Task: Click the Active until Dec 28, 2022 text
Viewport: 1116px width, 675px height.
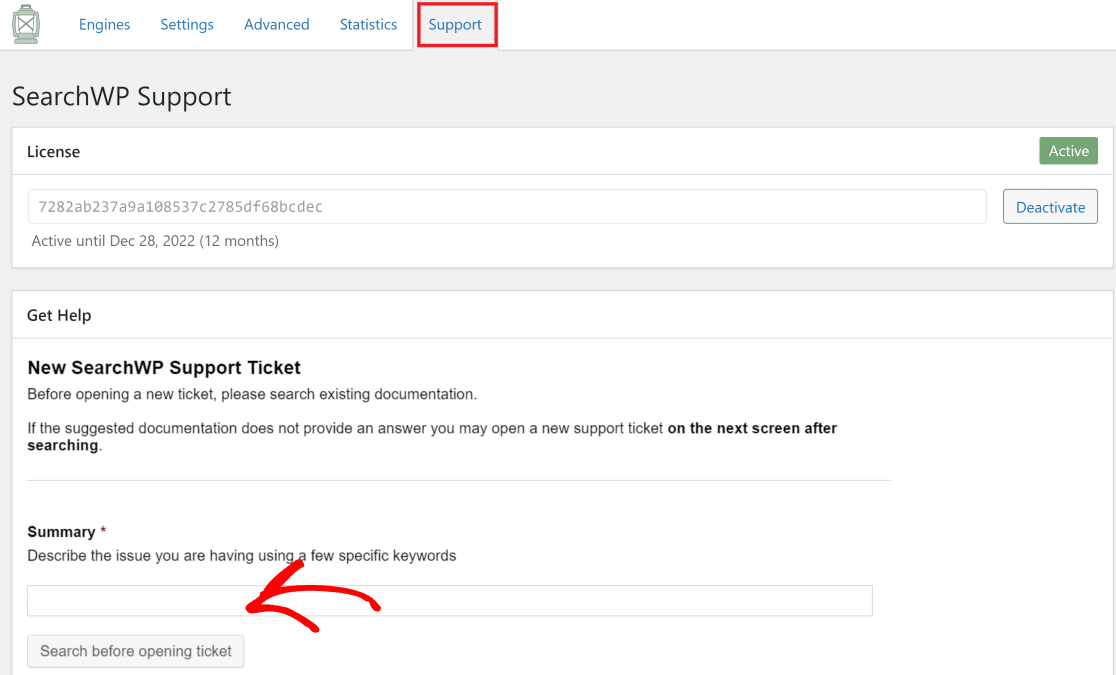Action: coord(155,241)
